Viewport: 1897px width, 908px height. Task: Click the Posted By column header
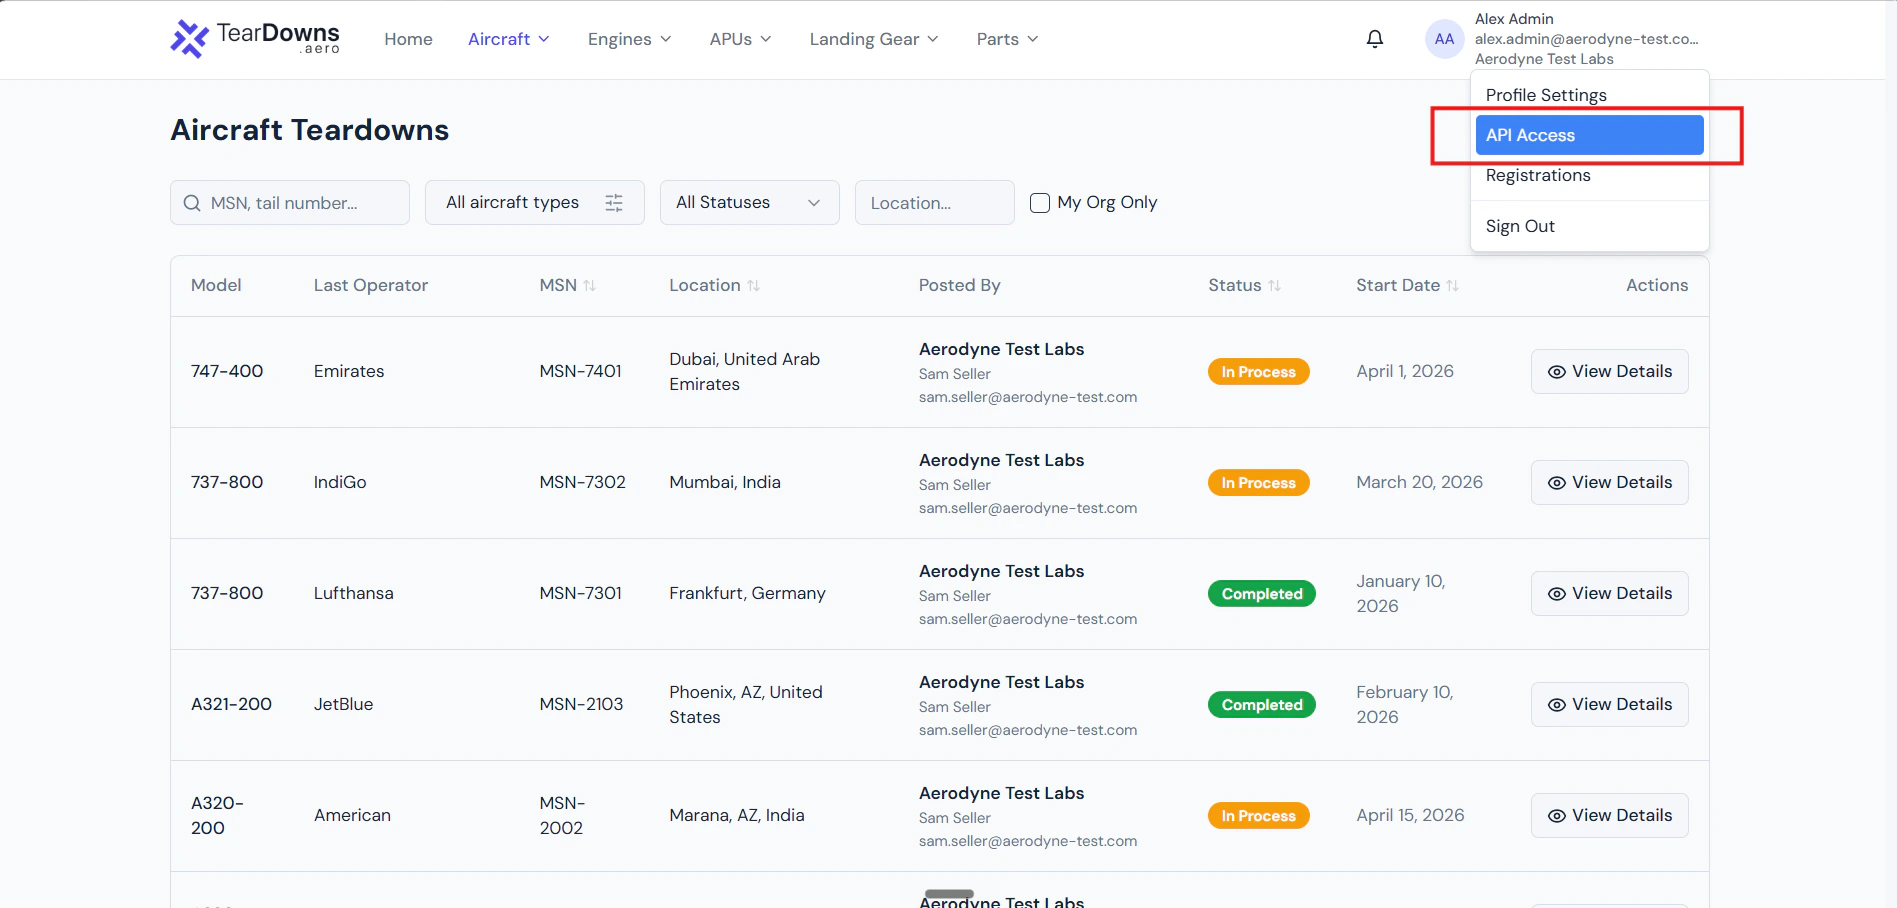tap(959, 285)
